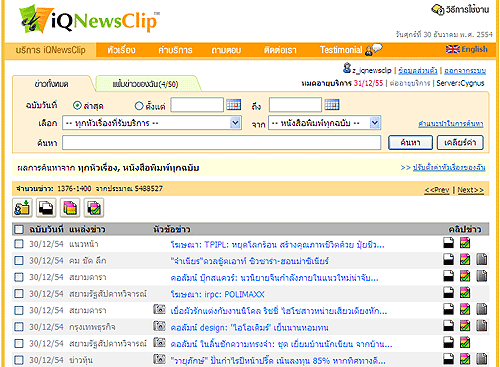
Task: Click the iQNewsClip logo
Action: click(89, 20)
